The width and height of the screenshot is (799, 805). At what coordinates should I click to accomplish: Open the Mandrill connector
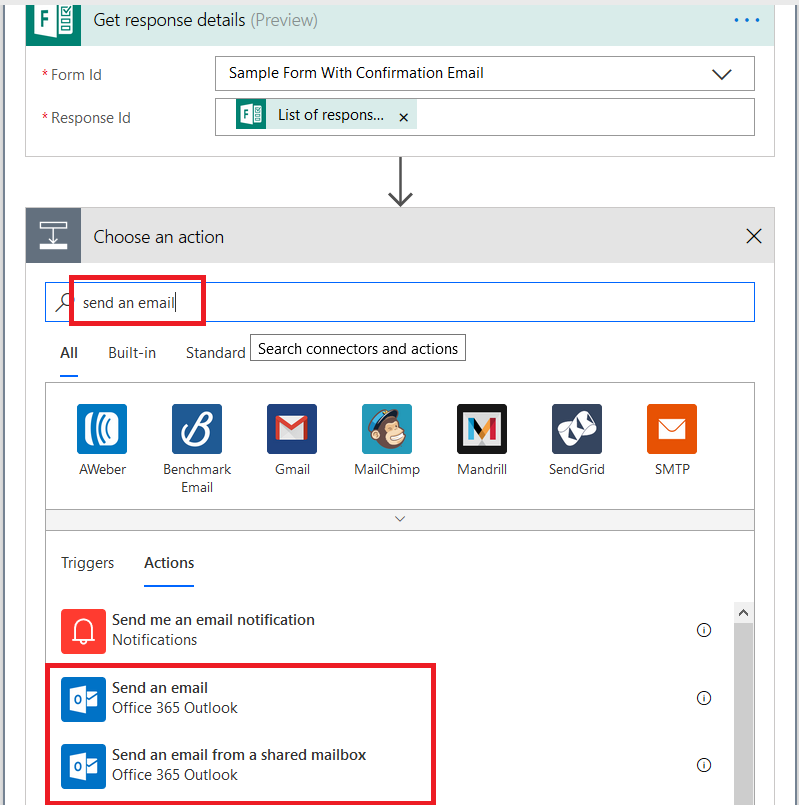(x=482, y=429)
